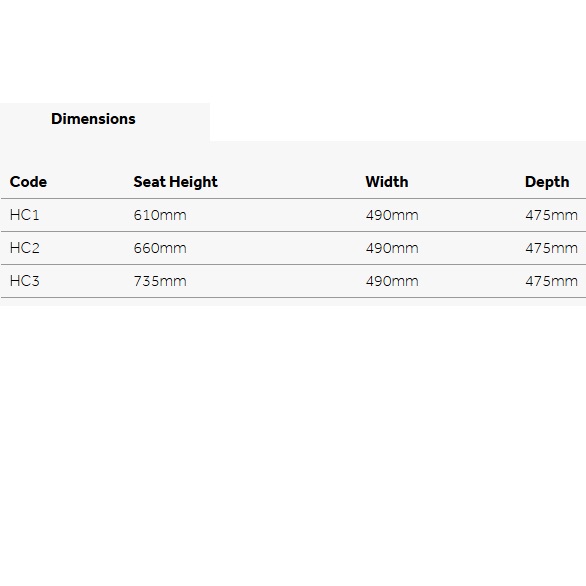Click the Code column header
Viewport: 586px width, 586px height.
28,182
